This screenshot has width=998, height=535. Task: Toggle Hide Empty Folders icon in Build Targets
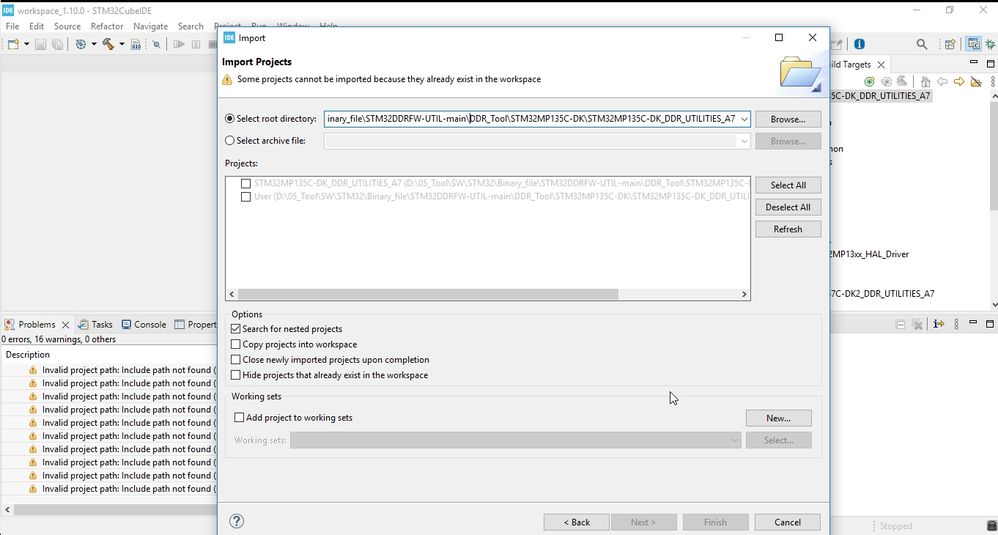[976, 81]
